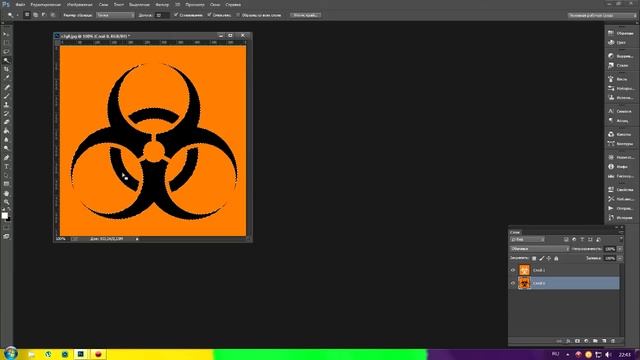640x360 pixels.
Task: Open the Редактирование menu
Action: pos(46,4)
